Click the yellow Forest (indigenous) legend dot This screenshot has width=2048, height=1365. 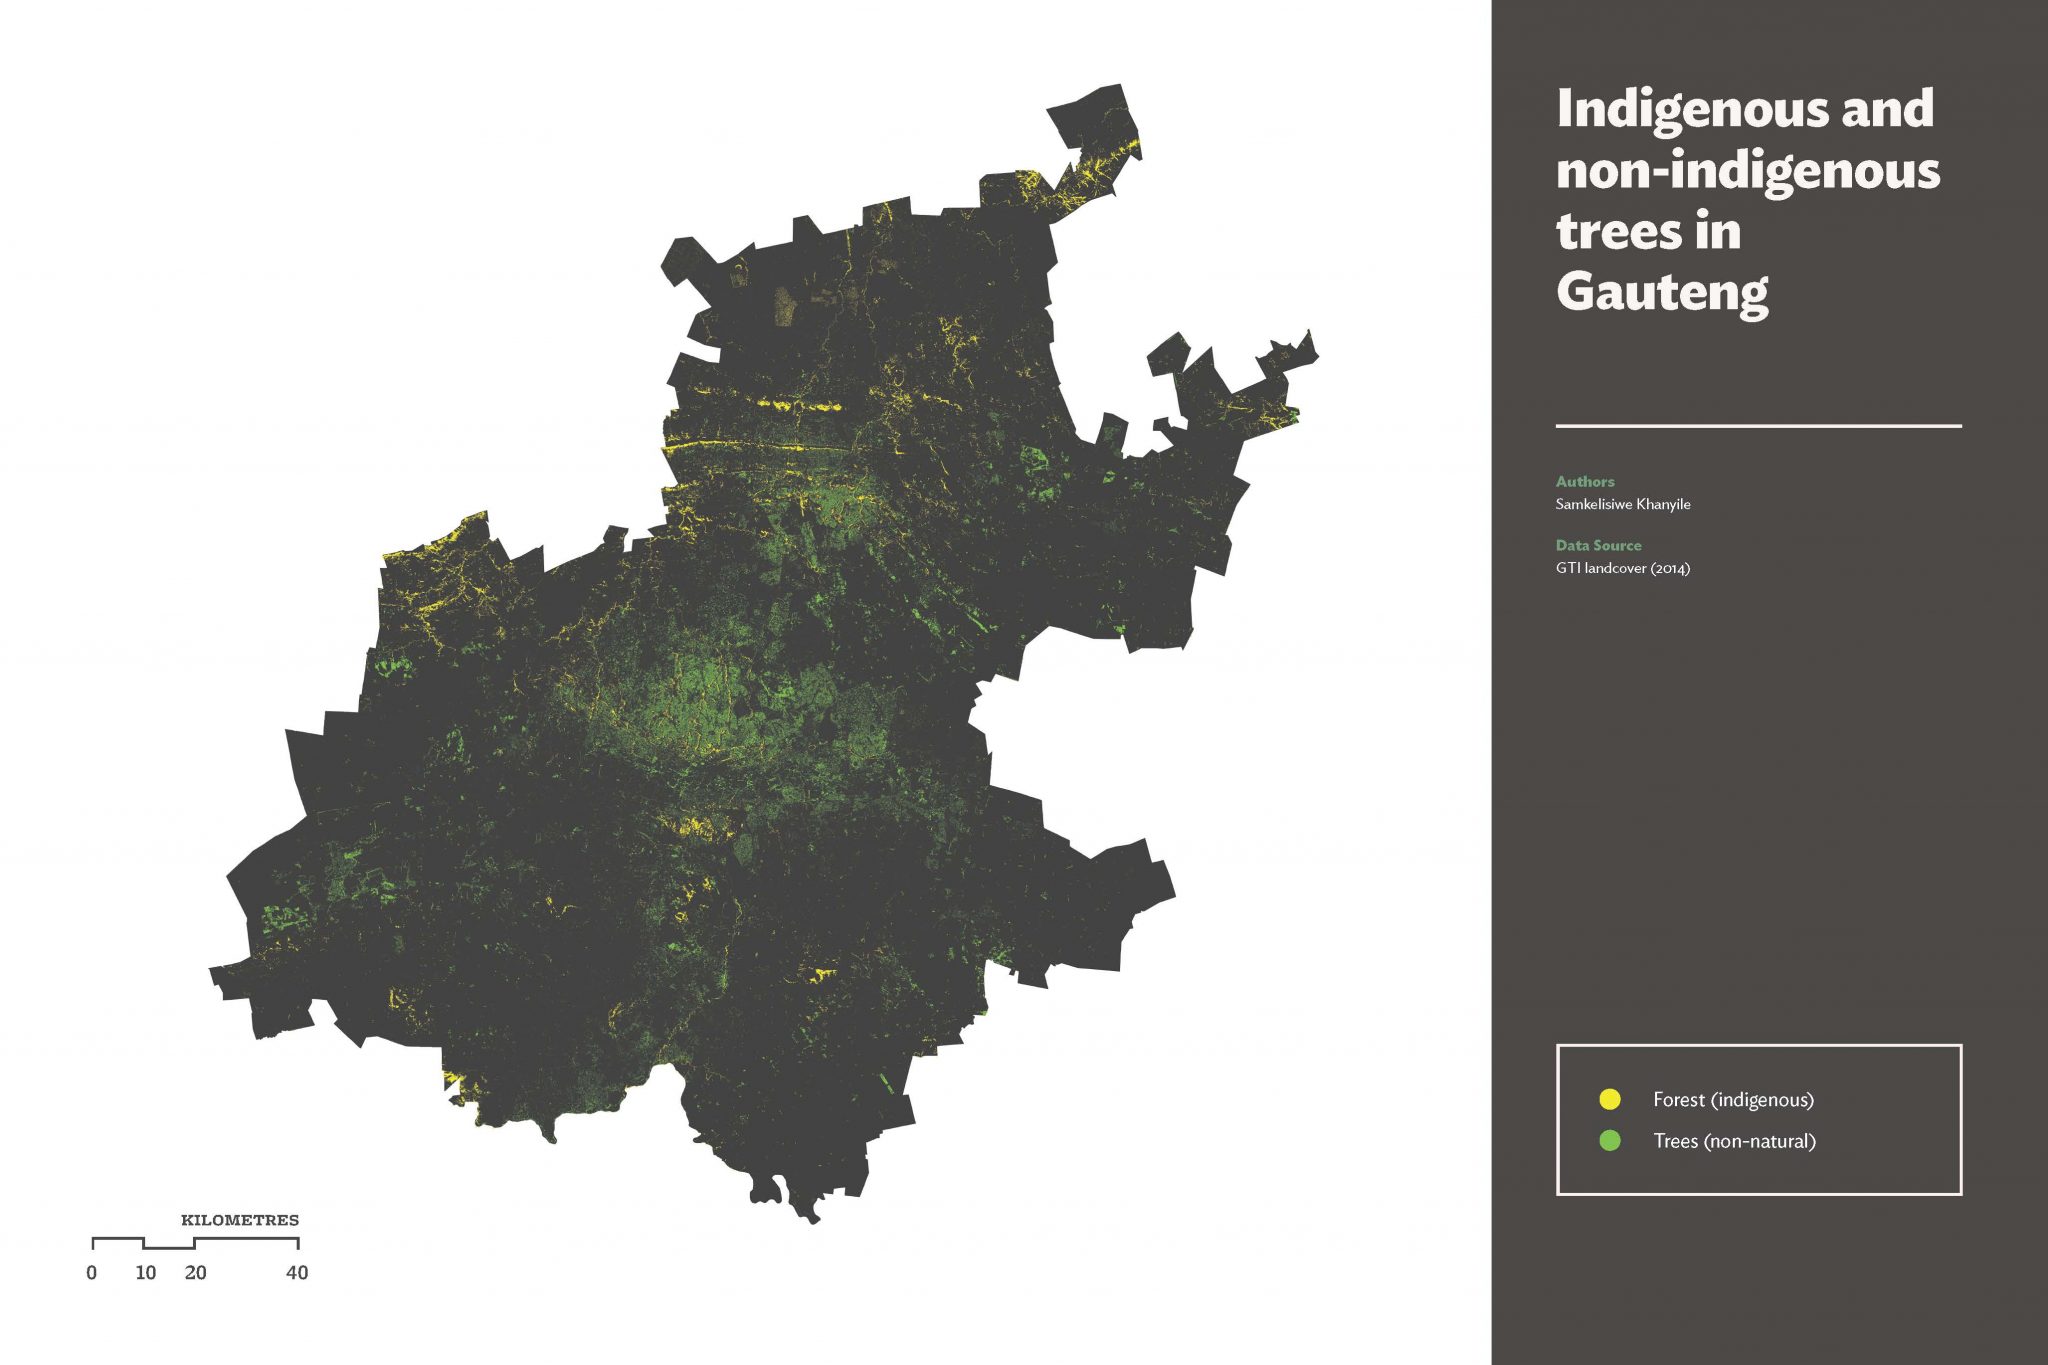click(x=1610, y=1099)
